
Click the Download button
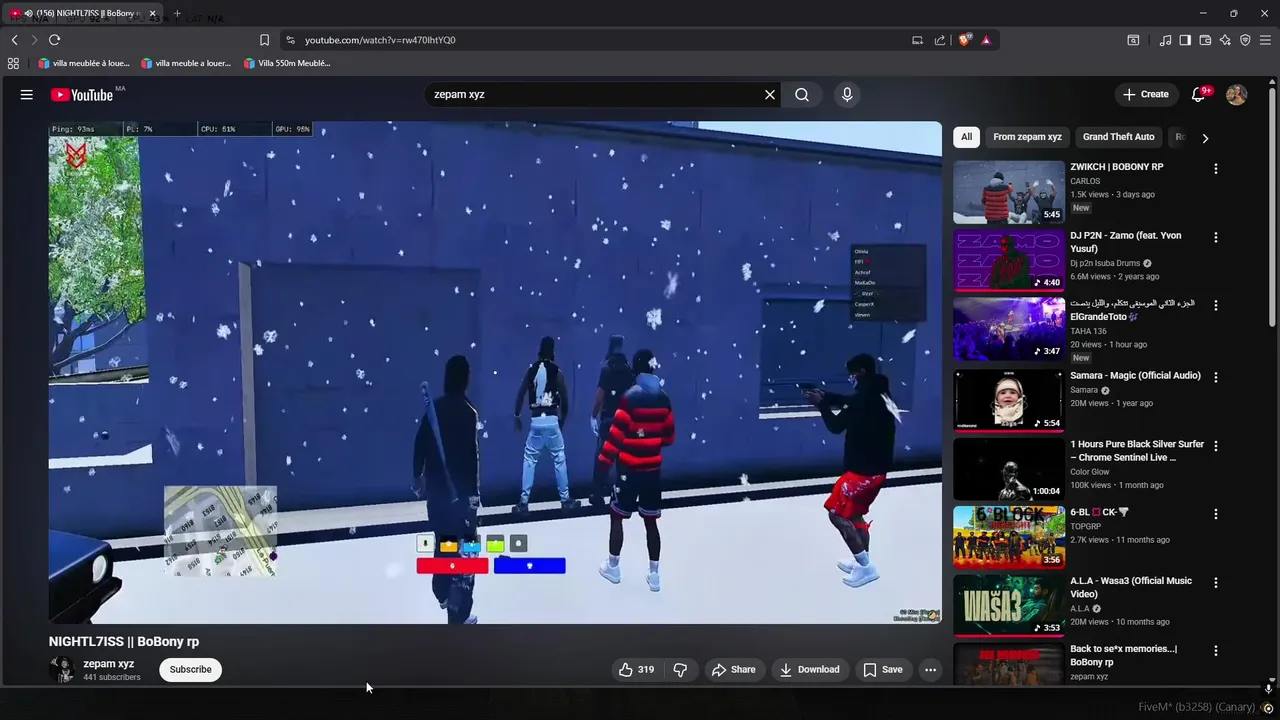point(810,670)
